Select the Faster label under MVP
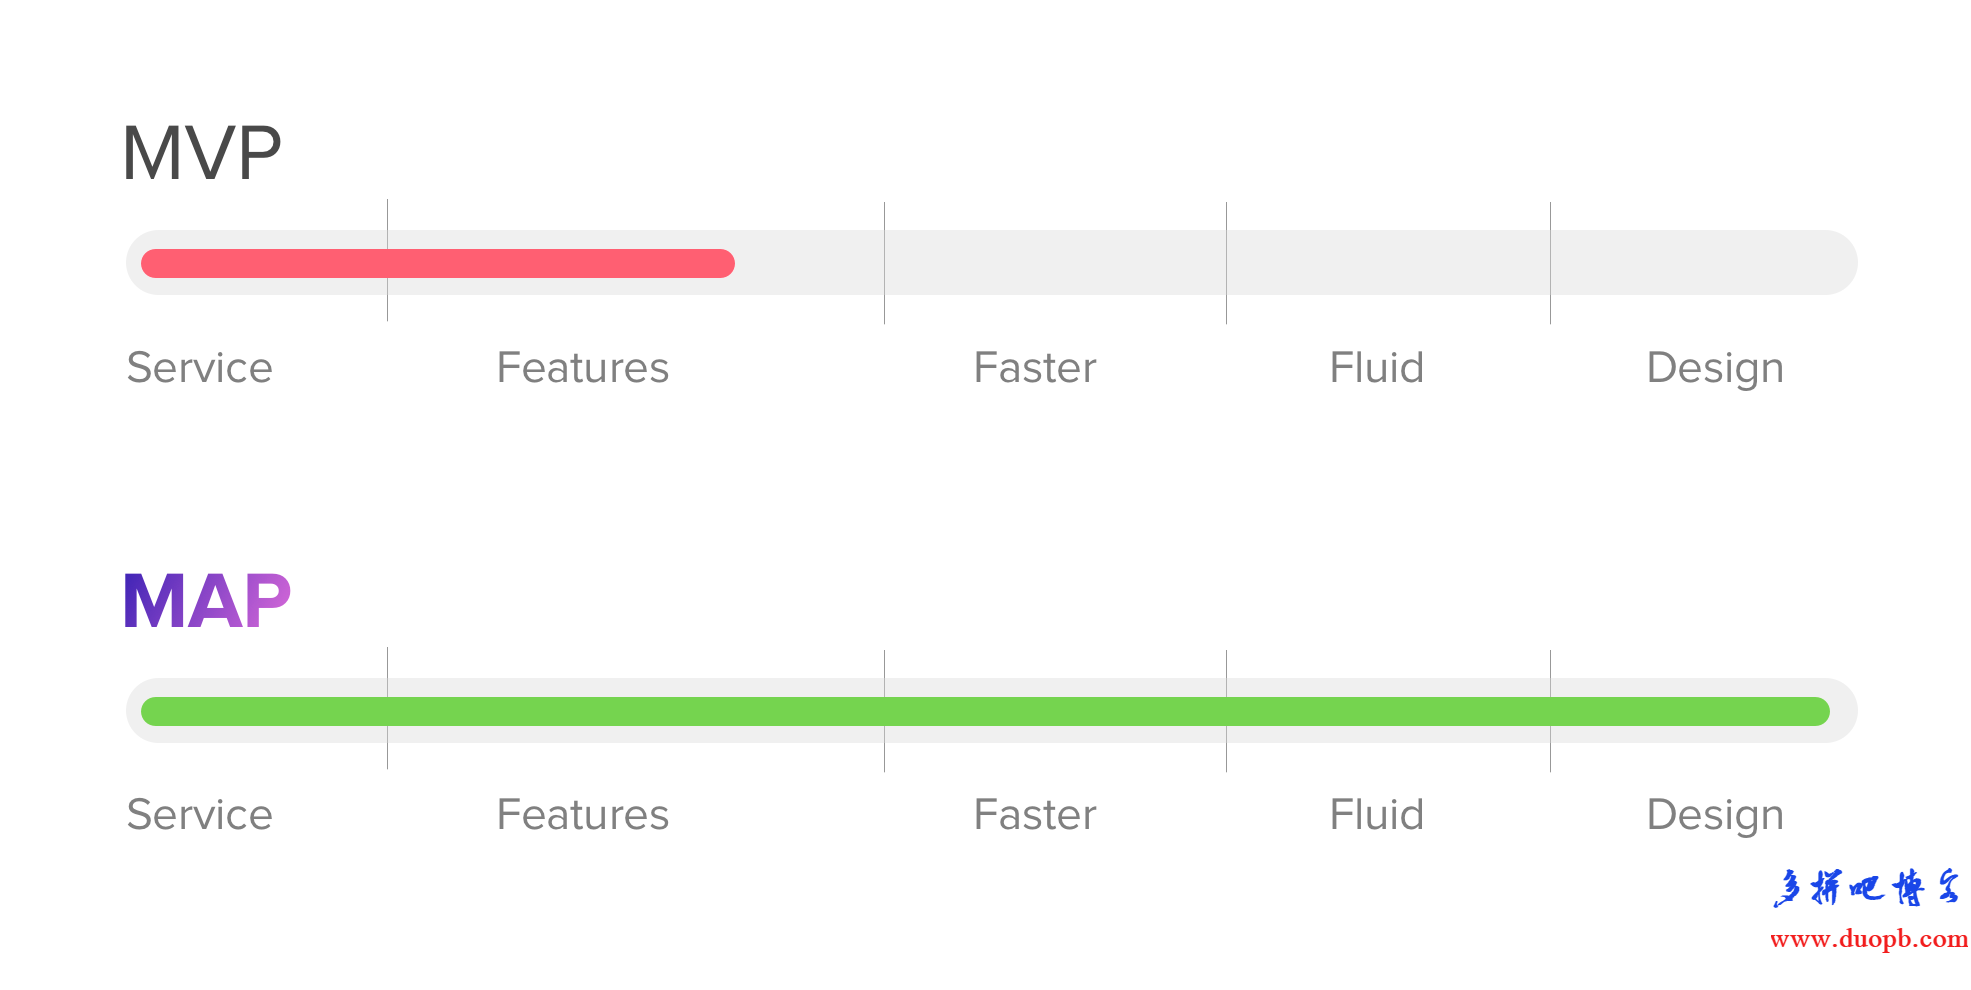Image resolution: width=1971 pixels, height=990 pixels. click(1035, 367)
